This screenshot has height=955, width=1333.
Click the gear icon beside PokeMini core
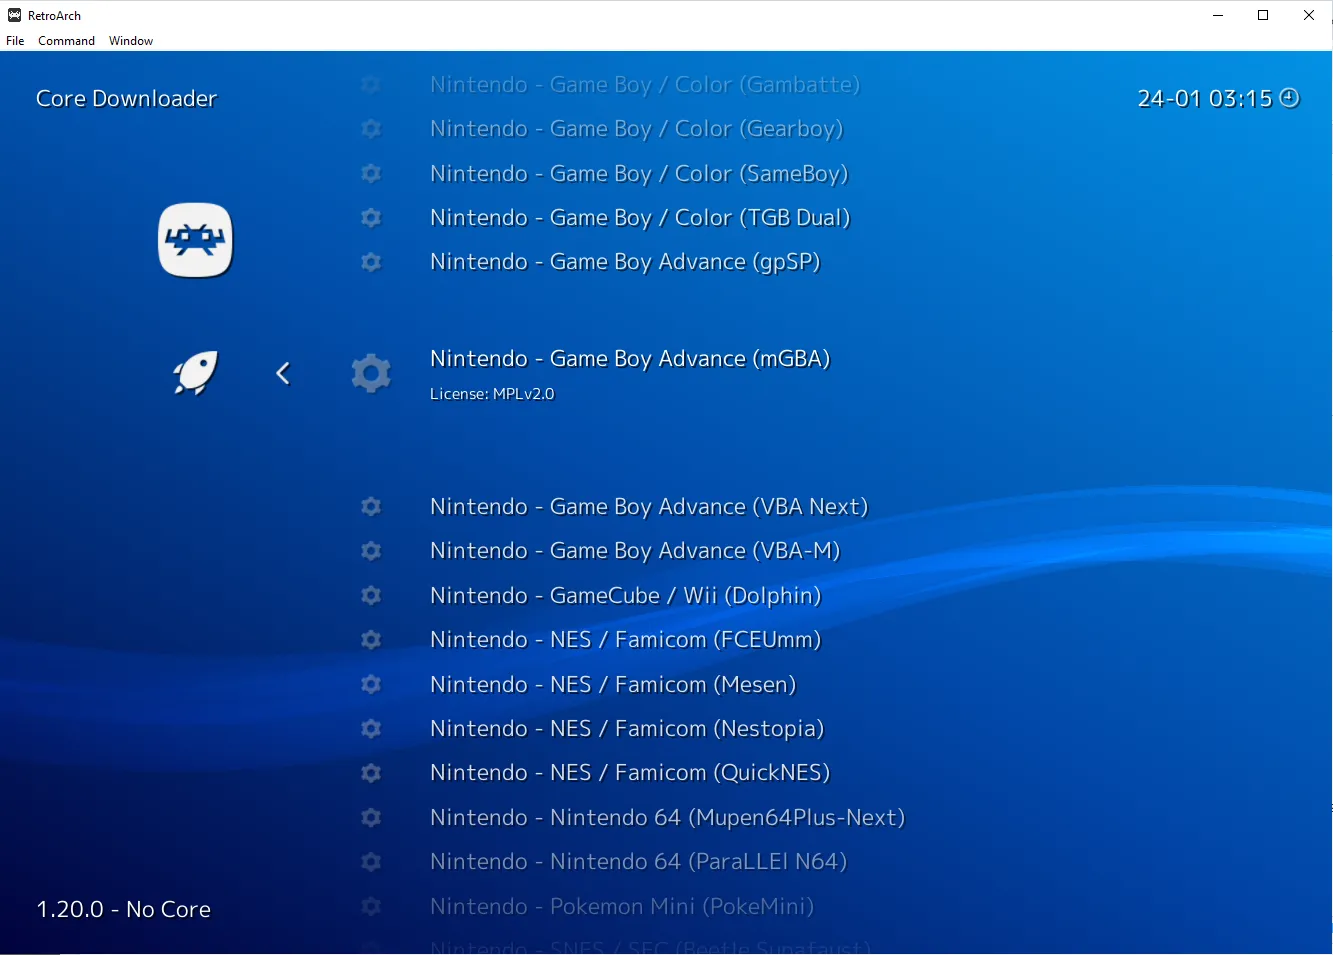pyautogui.click(x=371, y=906)
